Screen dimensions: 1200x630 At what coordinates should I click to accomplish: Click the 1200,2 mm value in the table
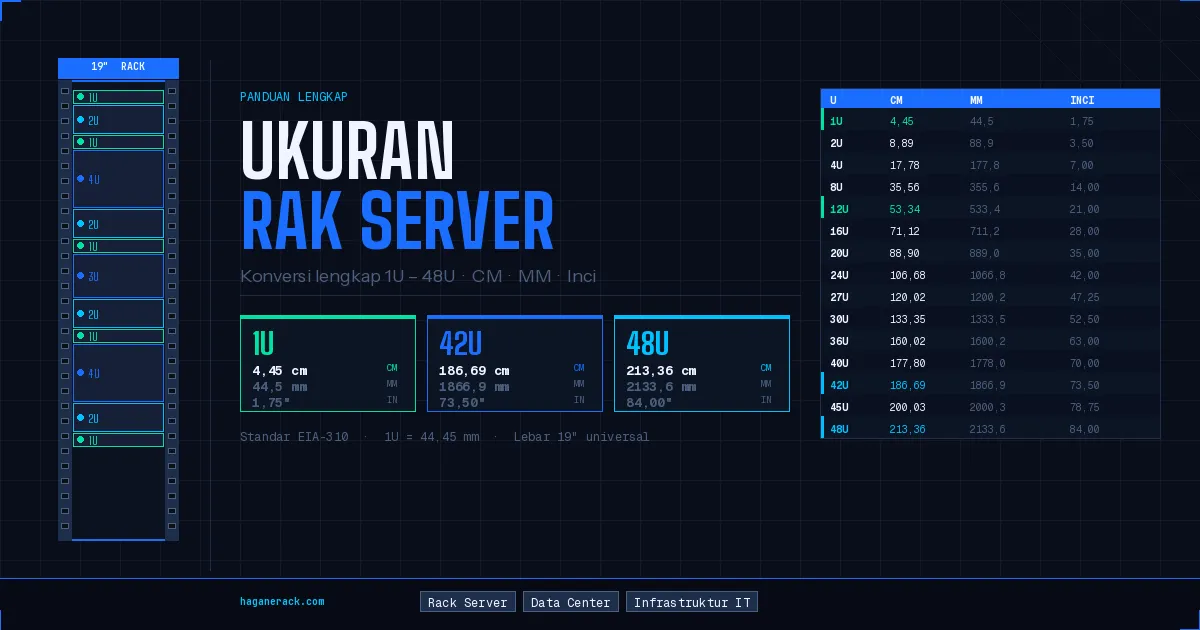(x=987, y=297)
